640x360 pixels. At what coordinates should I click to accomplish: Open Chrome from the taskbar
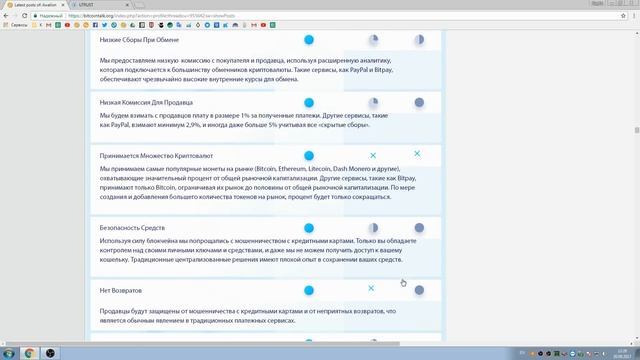(29, 353)
